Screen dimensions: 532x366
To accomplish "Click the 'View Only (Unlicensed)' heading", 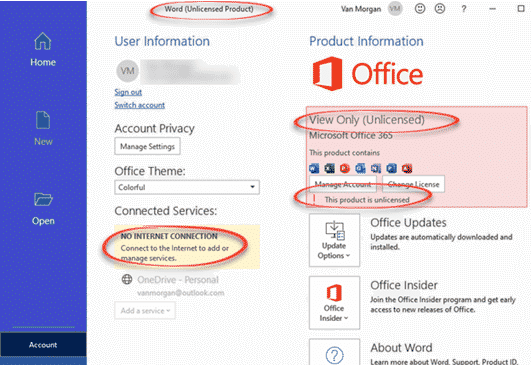I will (367, 120).
